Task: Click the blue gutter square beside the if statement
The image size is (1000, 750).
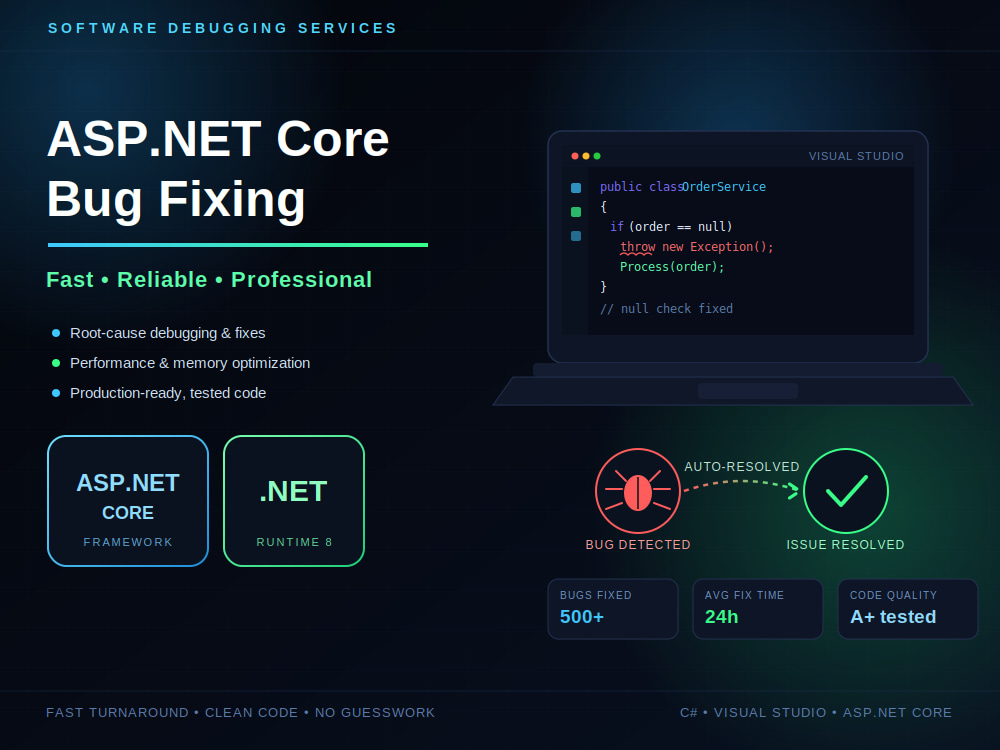Action: [x=576, y=236]
